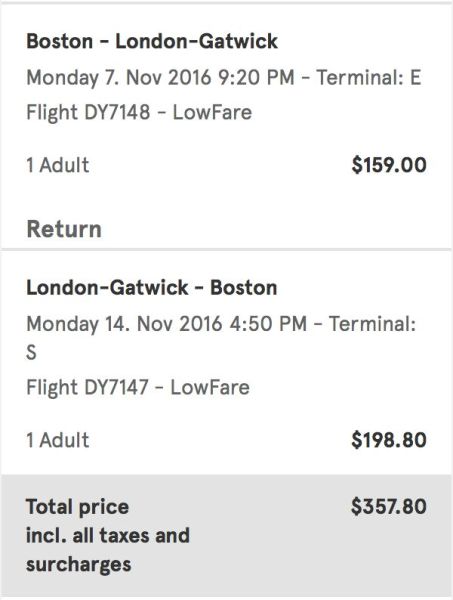The image size is (453, 600).
Task: Click the $198.80 return fare price
Action: click(x=389, y=440)
